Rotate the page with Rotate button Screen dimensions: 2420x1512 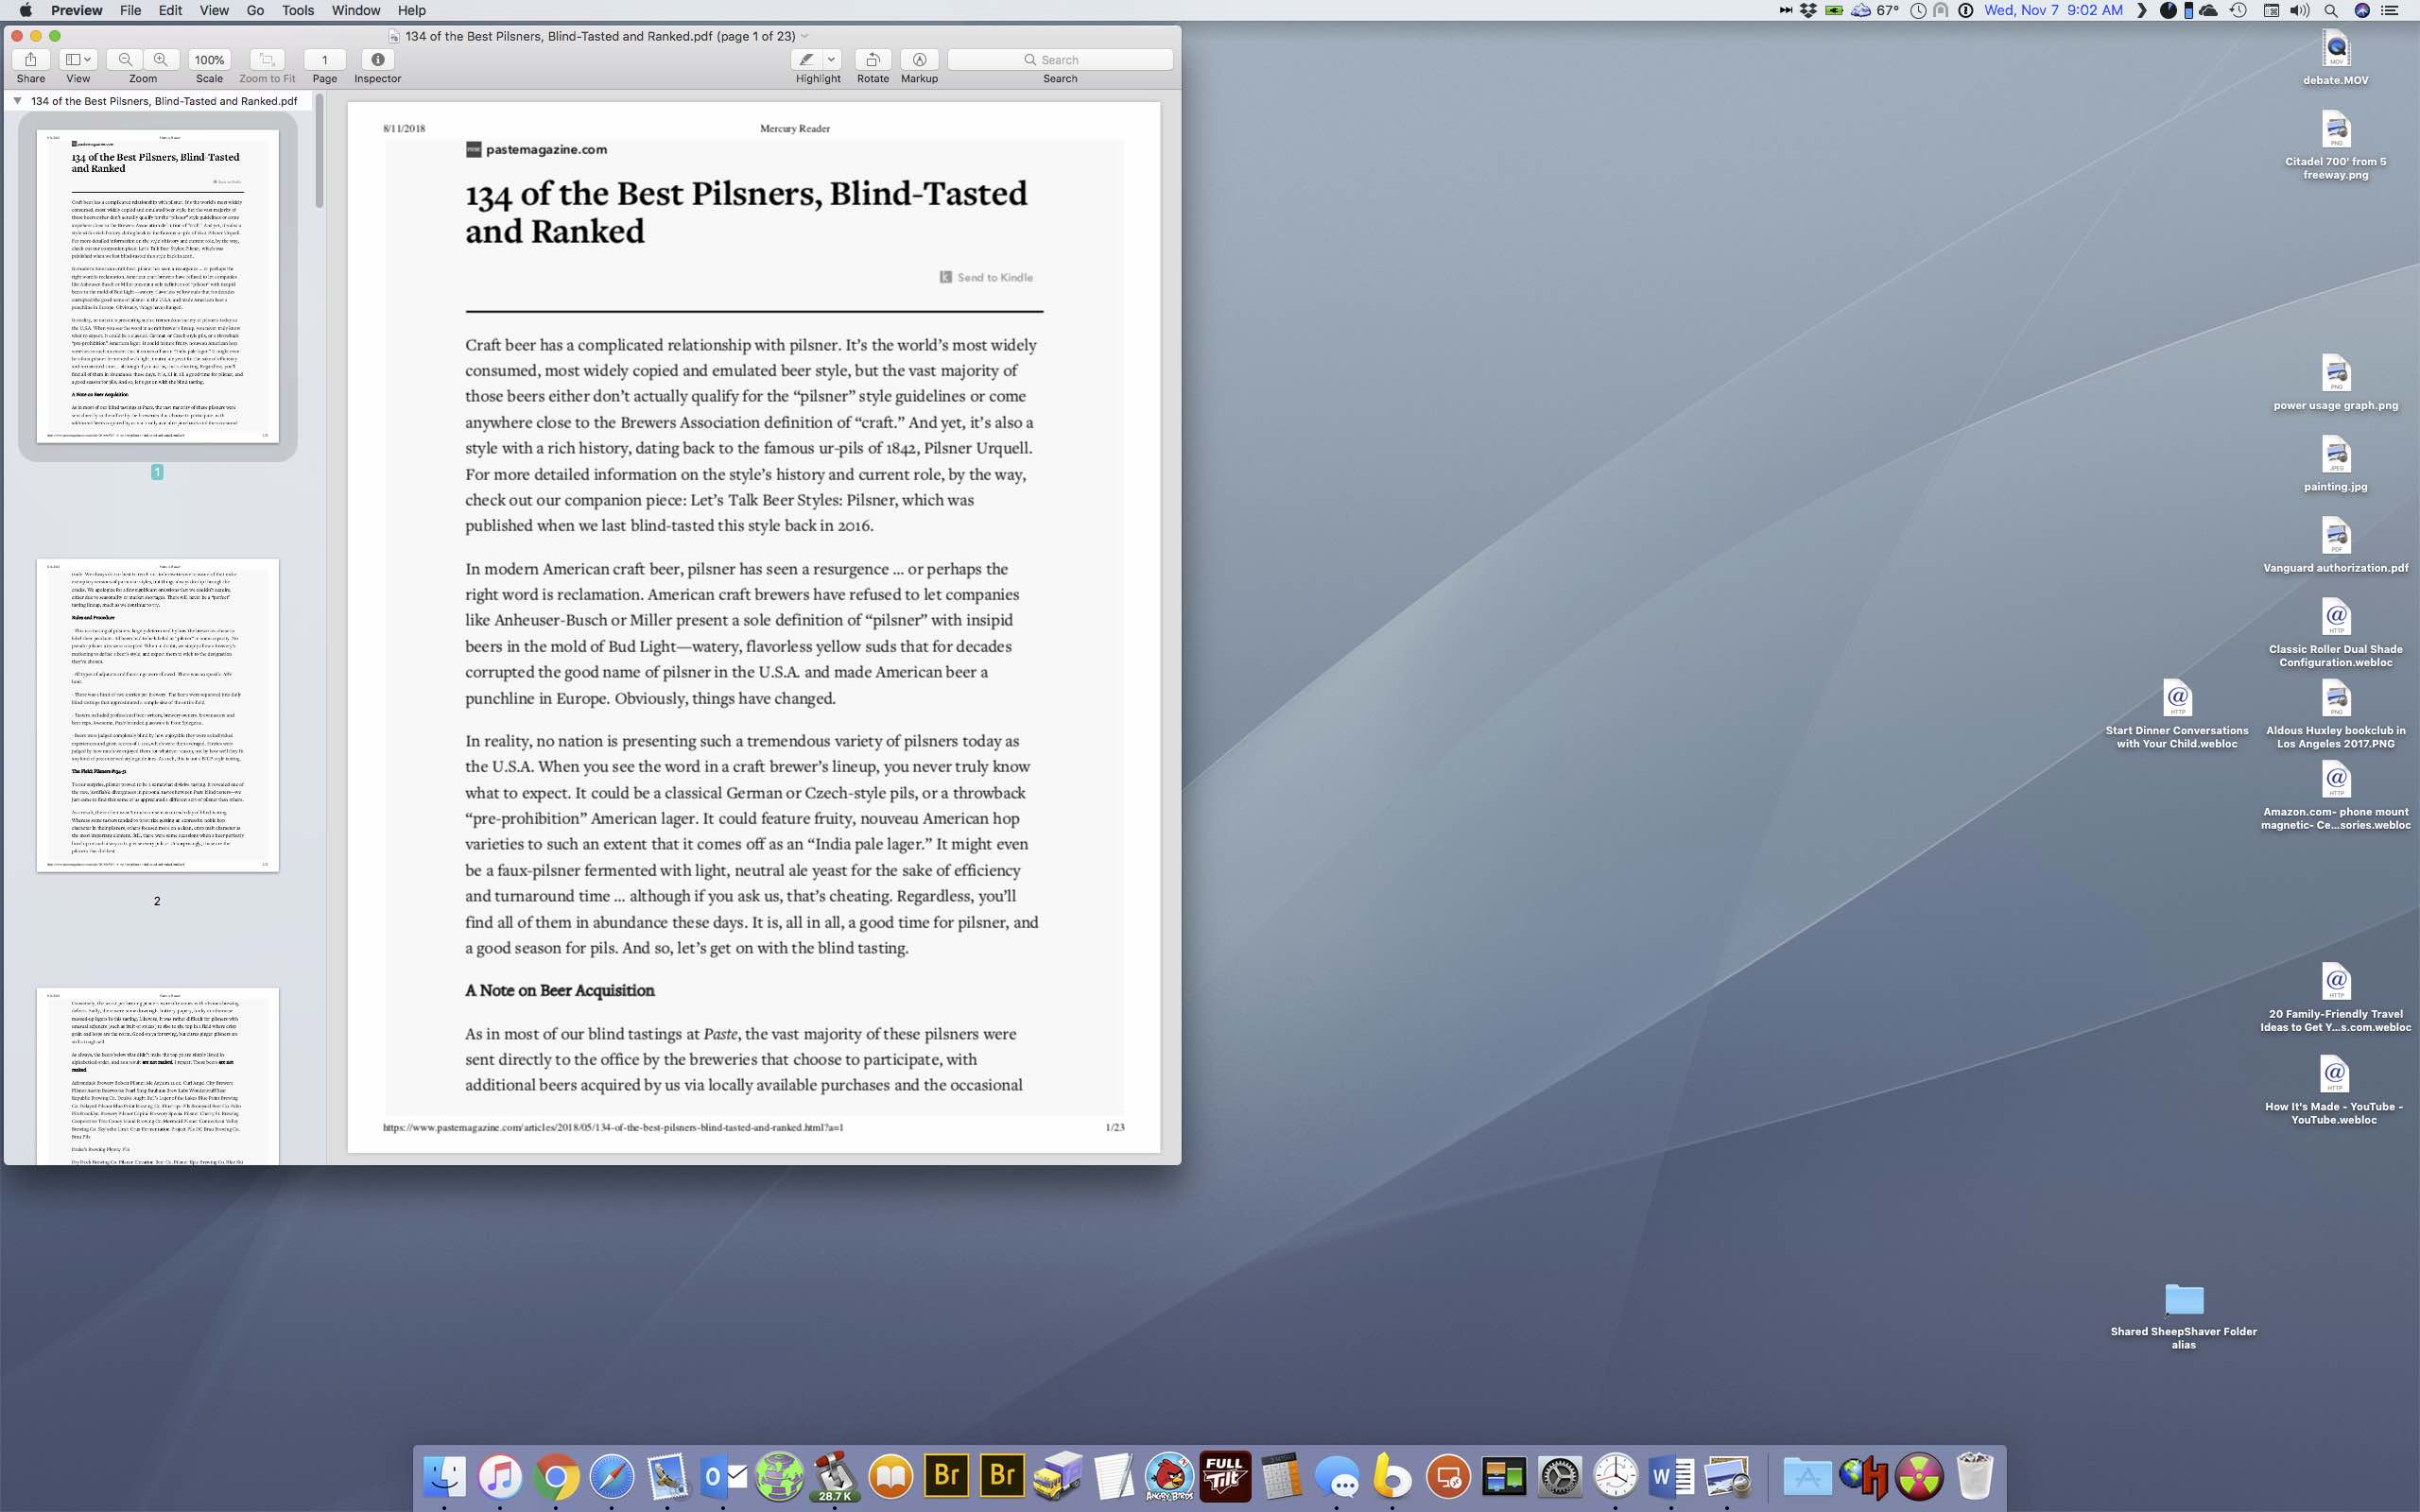pyautogui.click(x=872, y=60)
